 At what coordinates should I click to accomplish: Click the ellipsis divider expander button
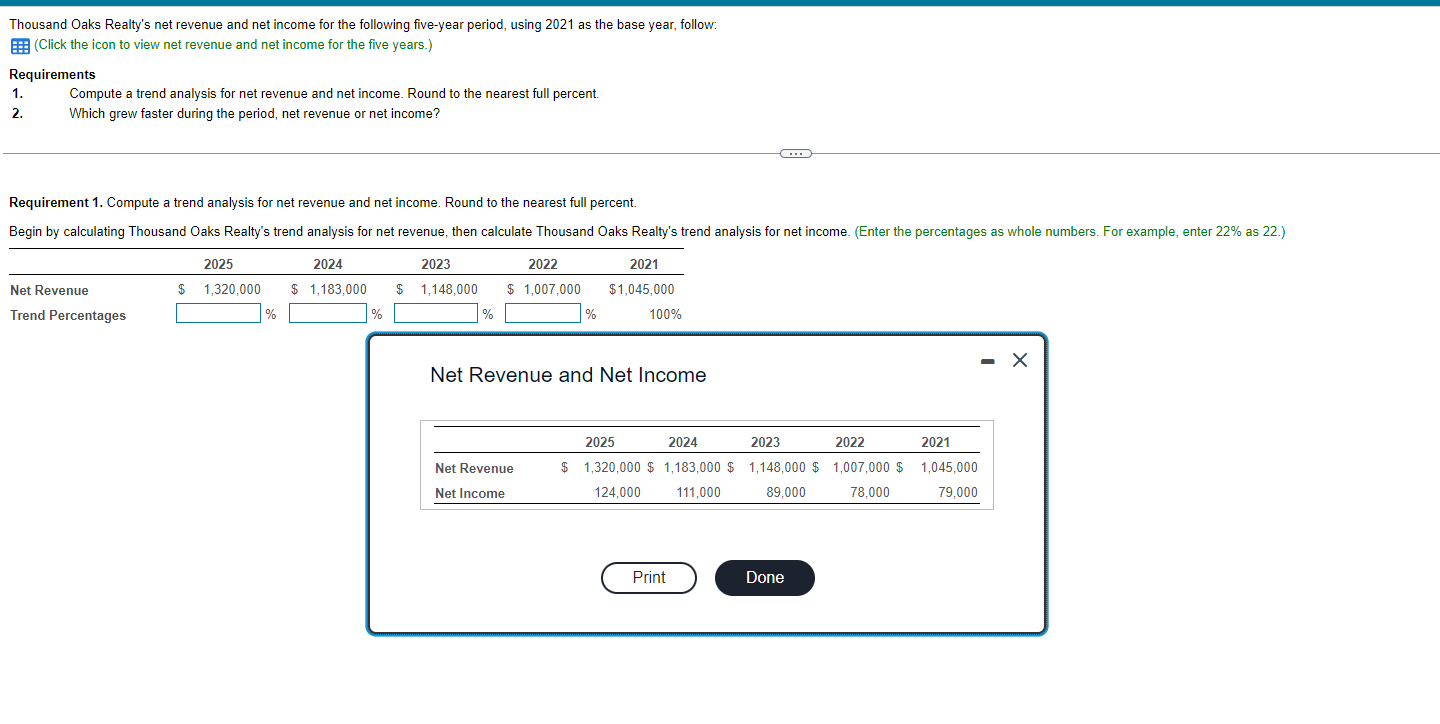tap(796, 153)
